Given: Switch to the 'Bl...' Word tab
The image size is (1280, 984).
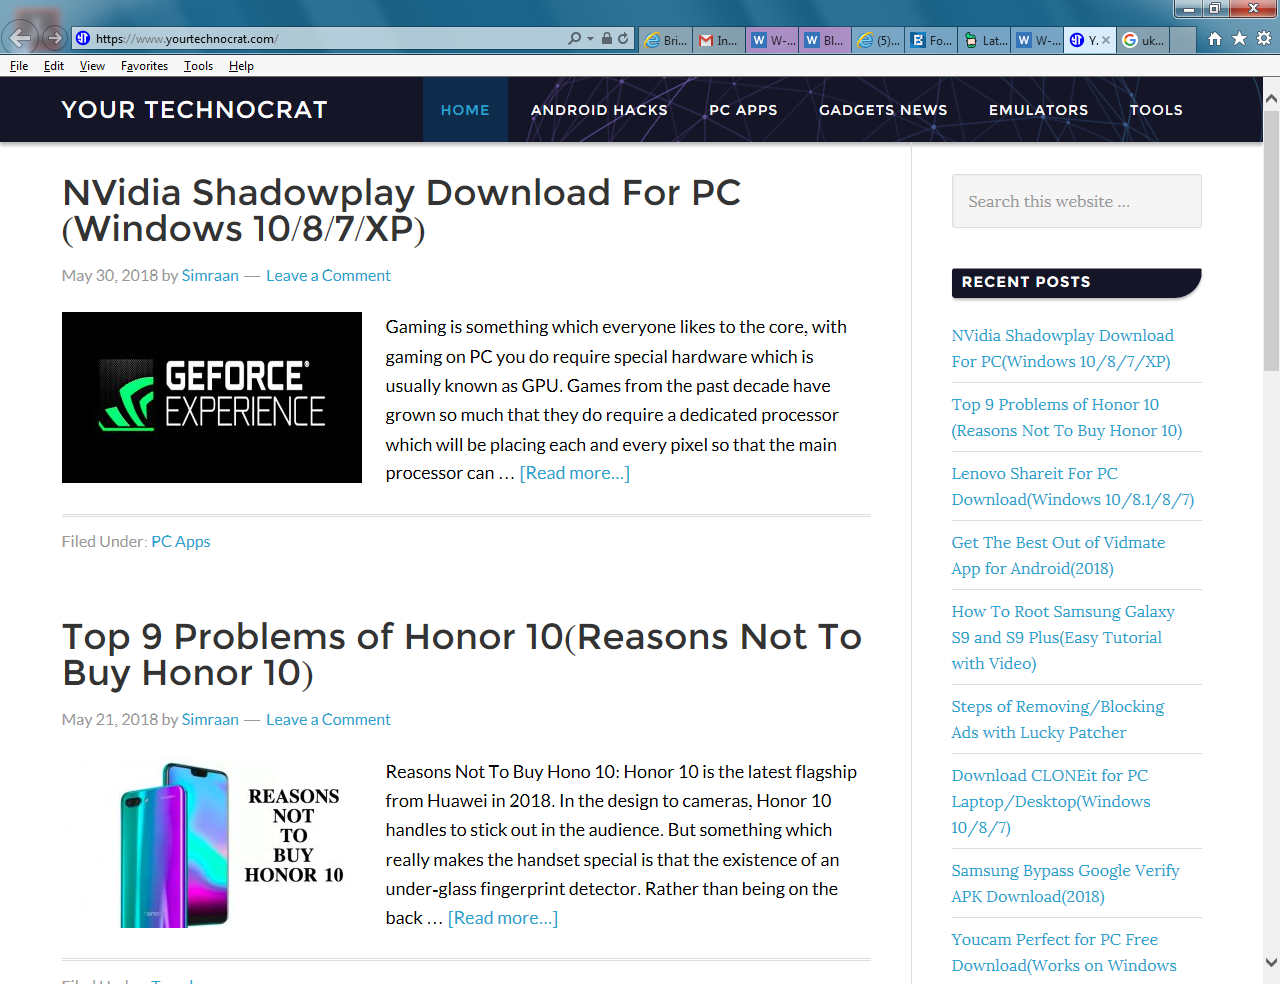Looking at the screenshot, I should point(824,40).
